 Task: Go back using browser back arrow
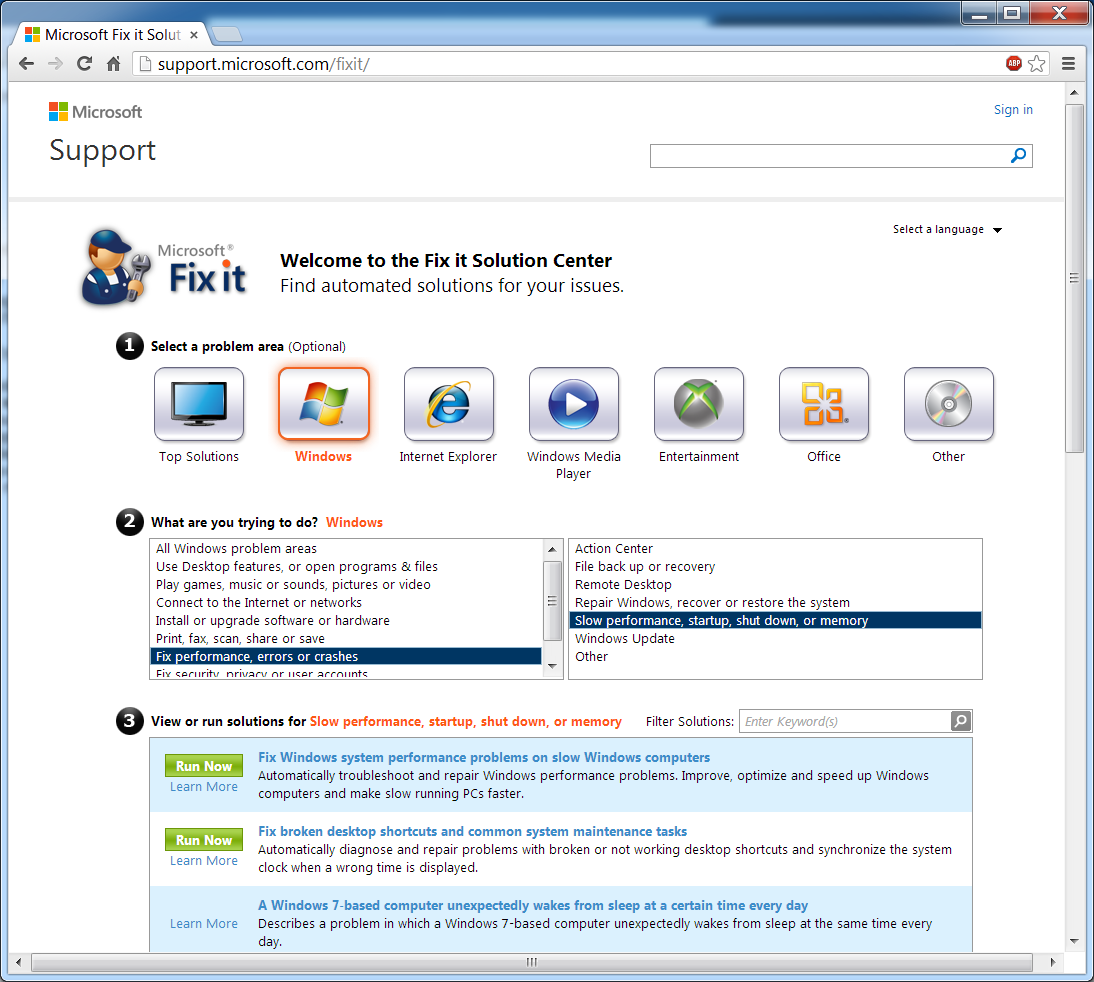click(x=27, y=64)
